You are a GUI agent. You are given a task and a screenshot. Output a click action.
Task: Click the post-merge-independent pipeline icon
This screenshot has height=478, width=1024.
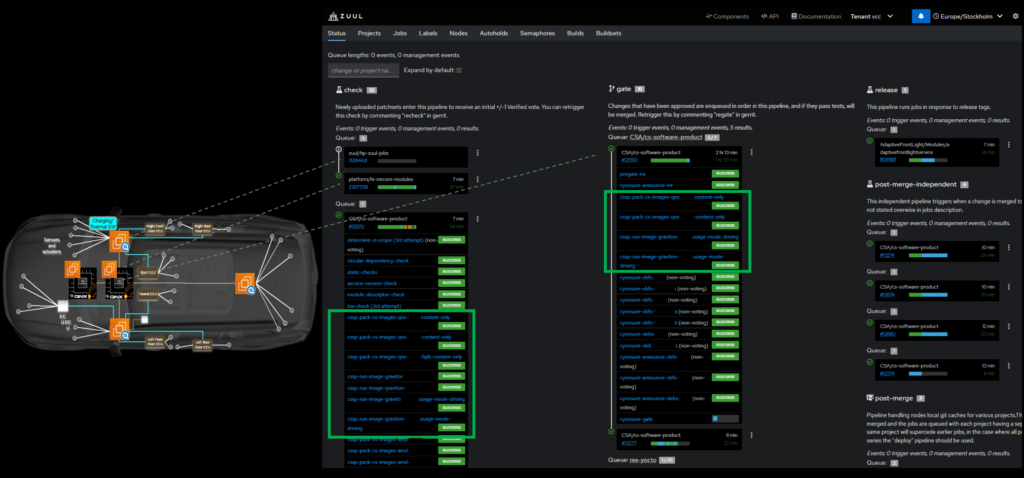pos(870,184)
